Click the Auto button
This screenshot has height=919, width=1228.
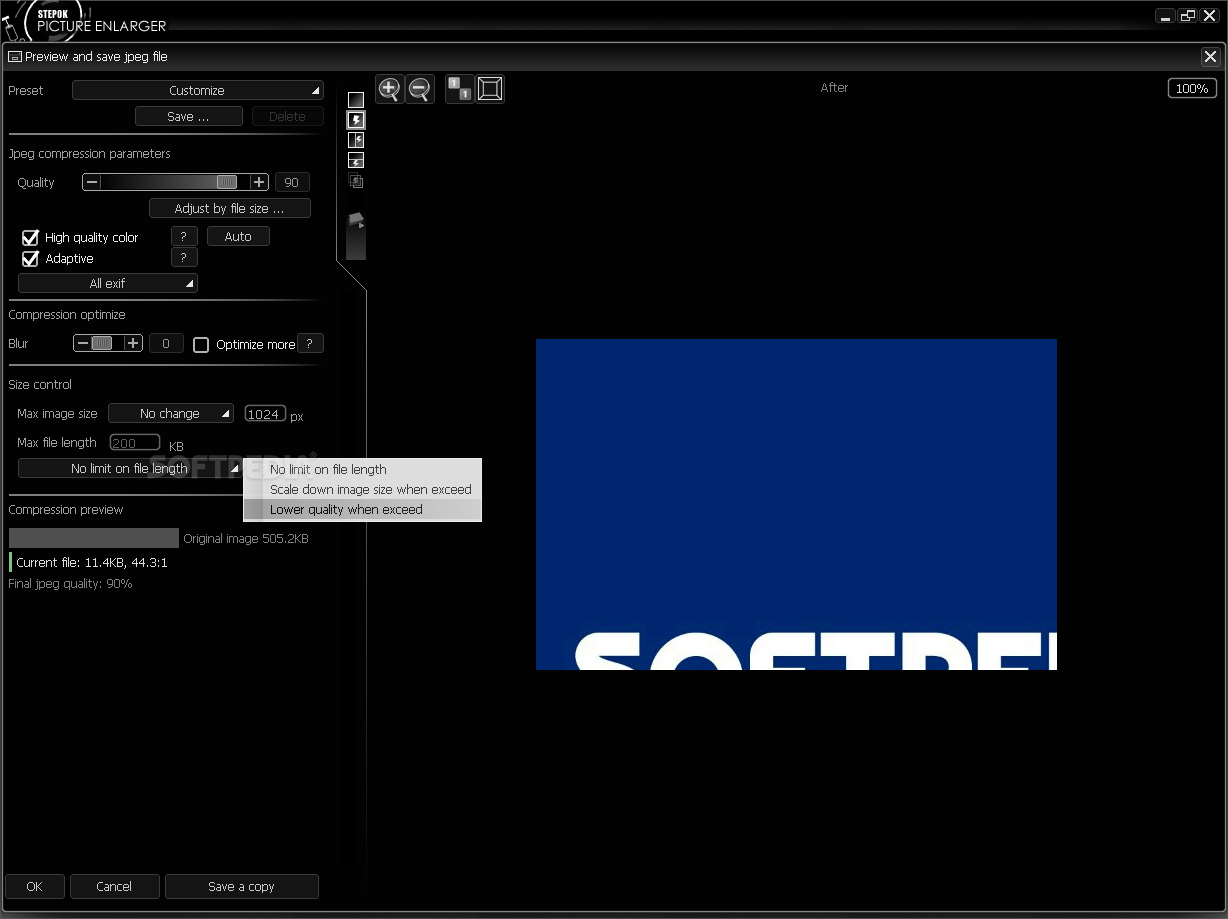238,237
